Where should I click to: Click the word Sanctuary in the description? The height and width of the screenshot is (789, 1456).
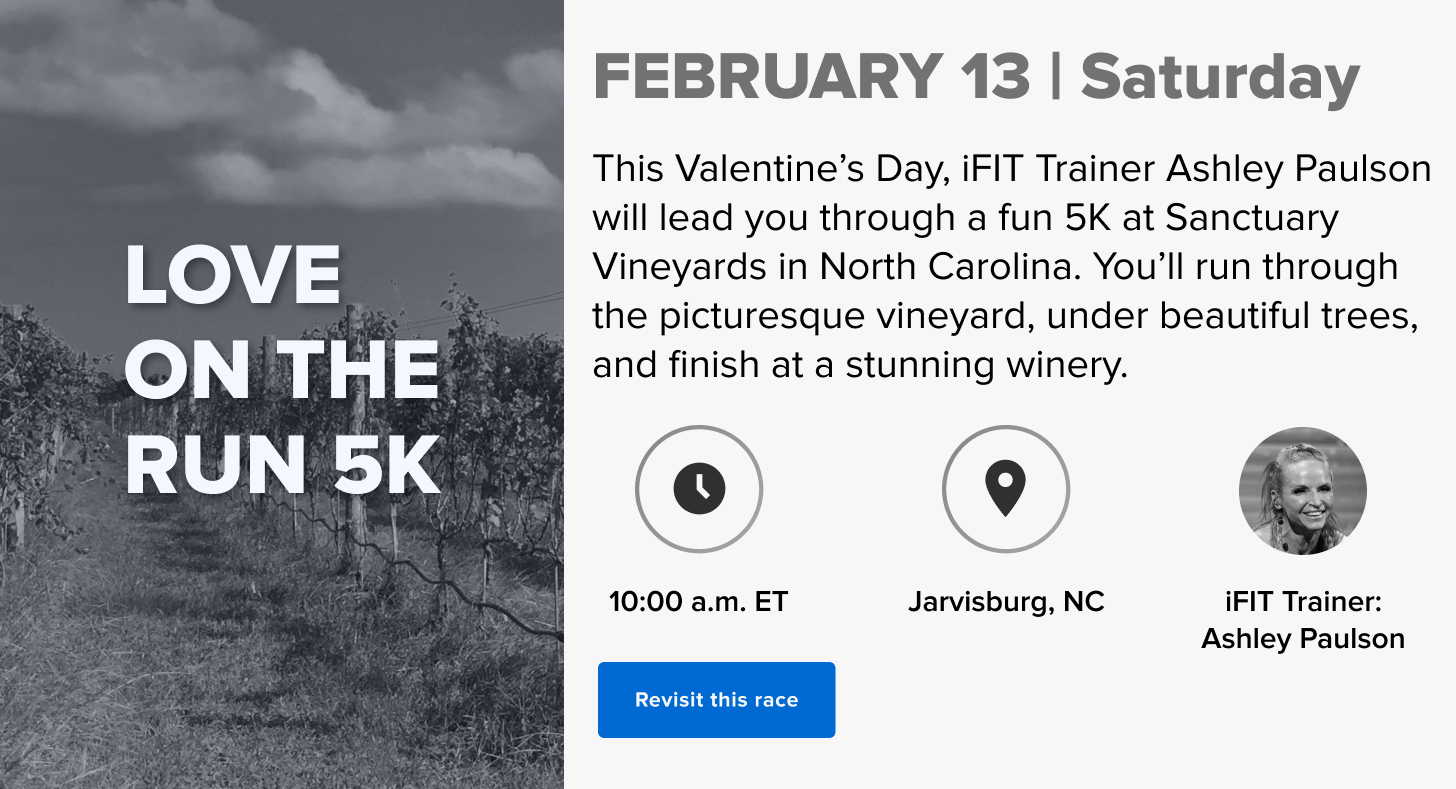click(x=1252, y=217)
